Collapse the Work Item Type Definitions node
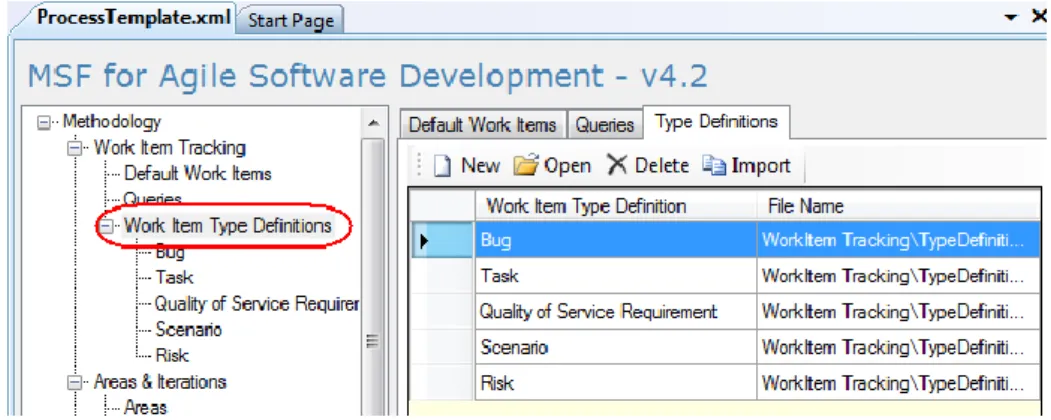Screen dimensions: 1051x420 pos(105,226)
